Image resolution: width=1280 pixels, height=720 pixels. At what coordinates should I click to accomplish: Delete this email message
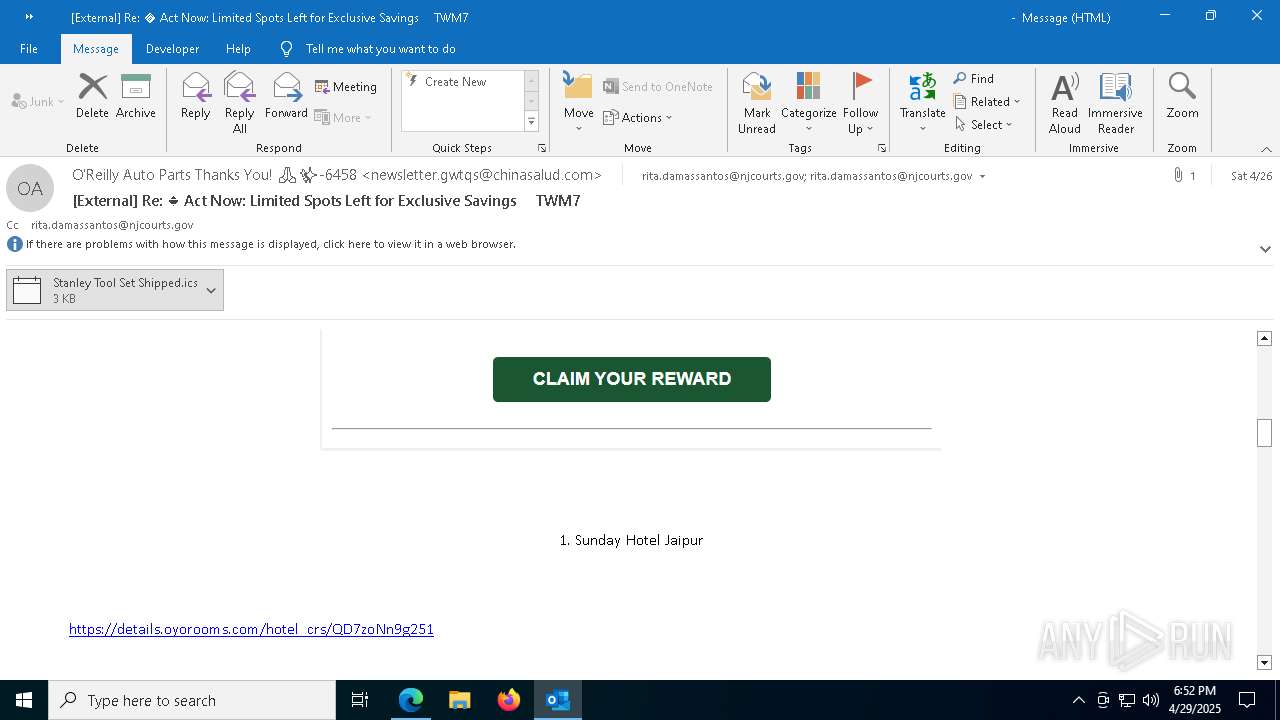(x=92, y=96)
